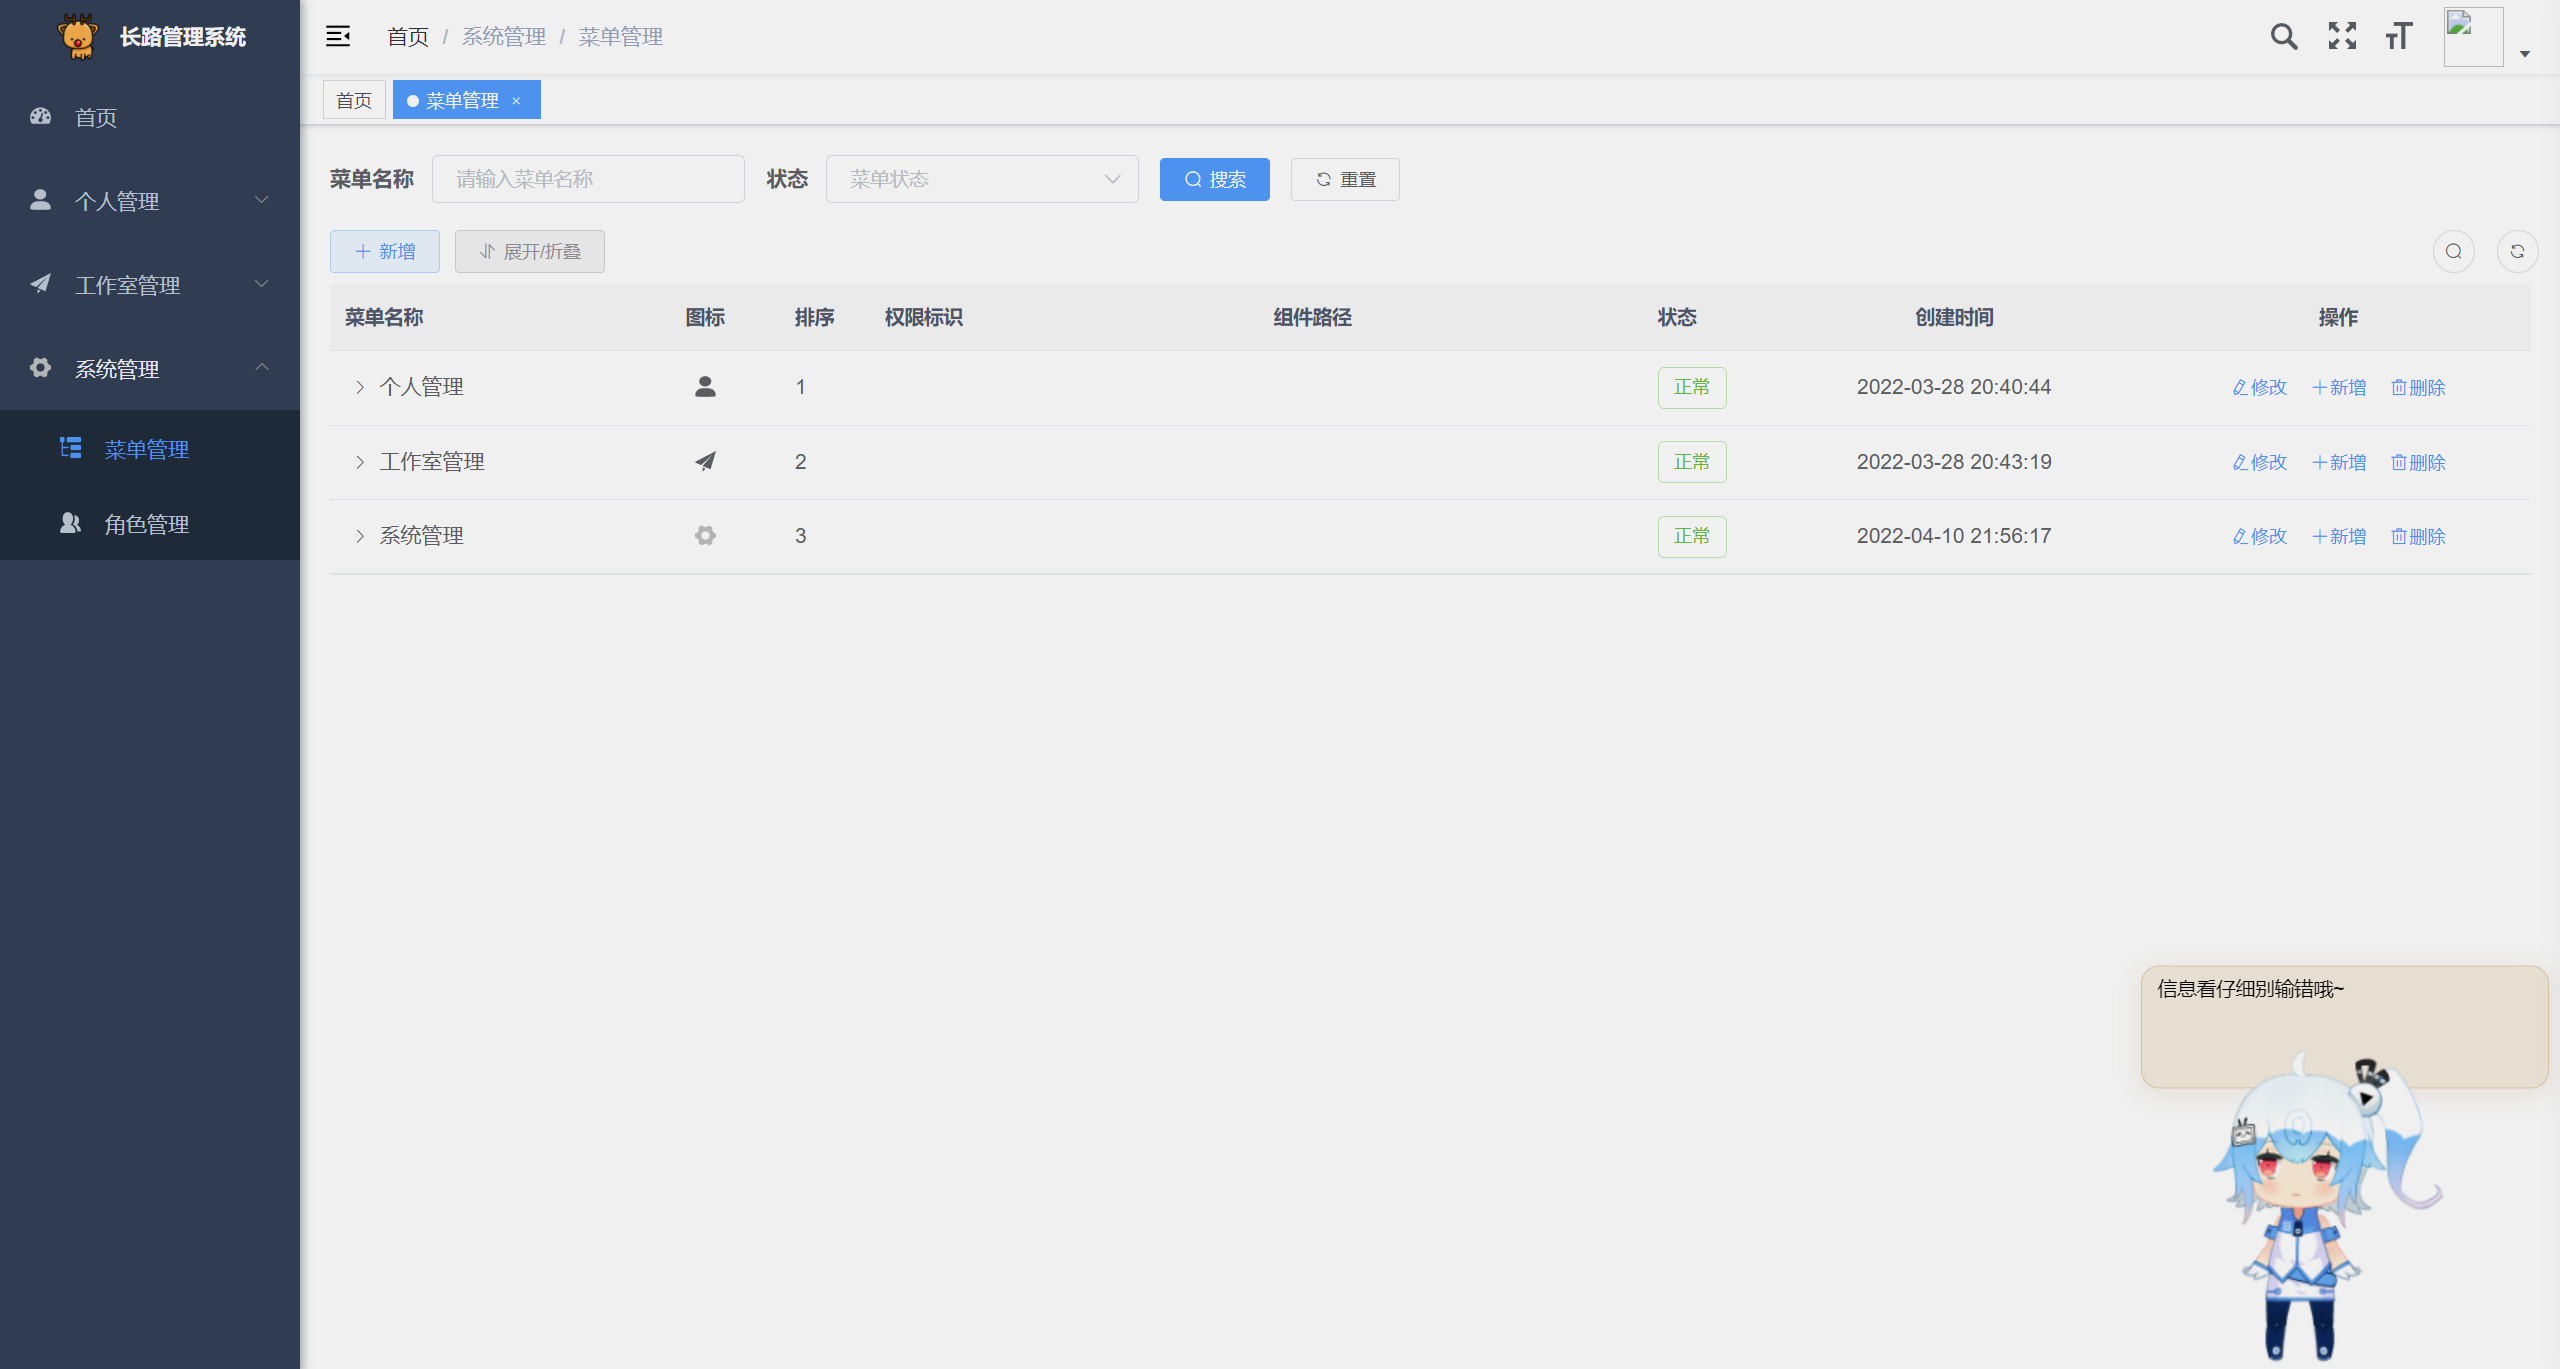
Task: Click the deer logo in sidebar
Action: pyautogui.click(x=78, y=37)
